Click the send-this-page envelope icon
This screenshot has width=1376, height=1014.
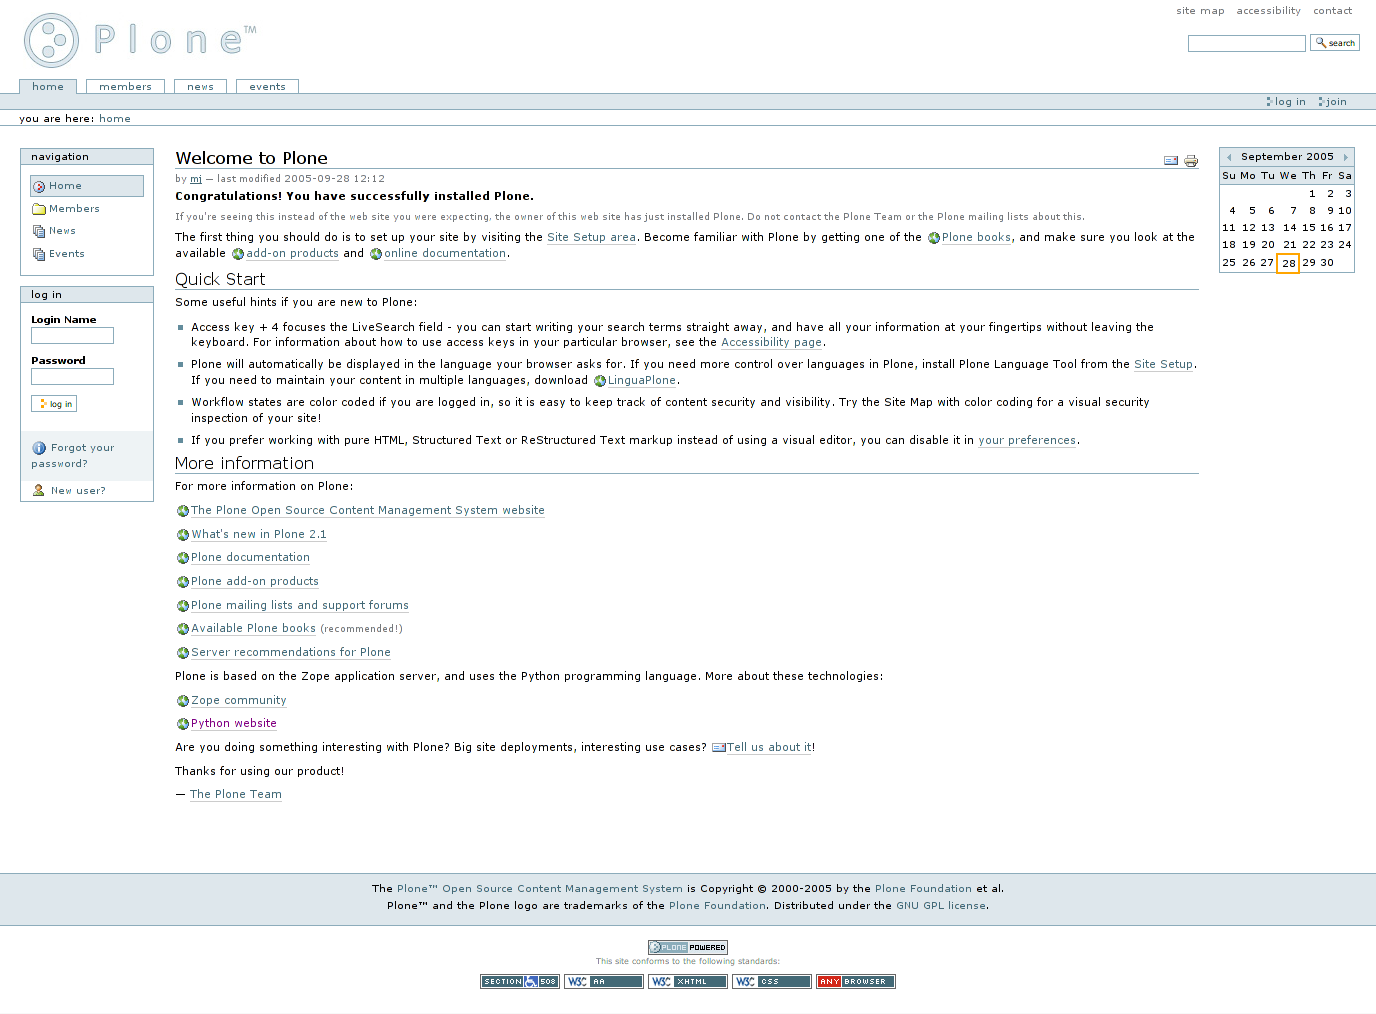pyautogui.click(x=1171, y=160)
